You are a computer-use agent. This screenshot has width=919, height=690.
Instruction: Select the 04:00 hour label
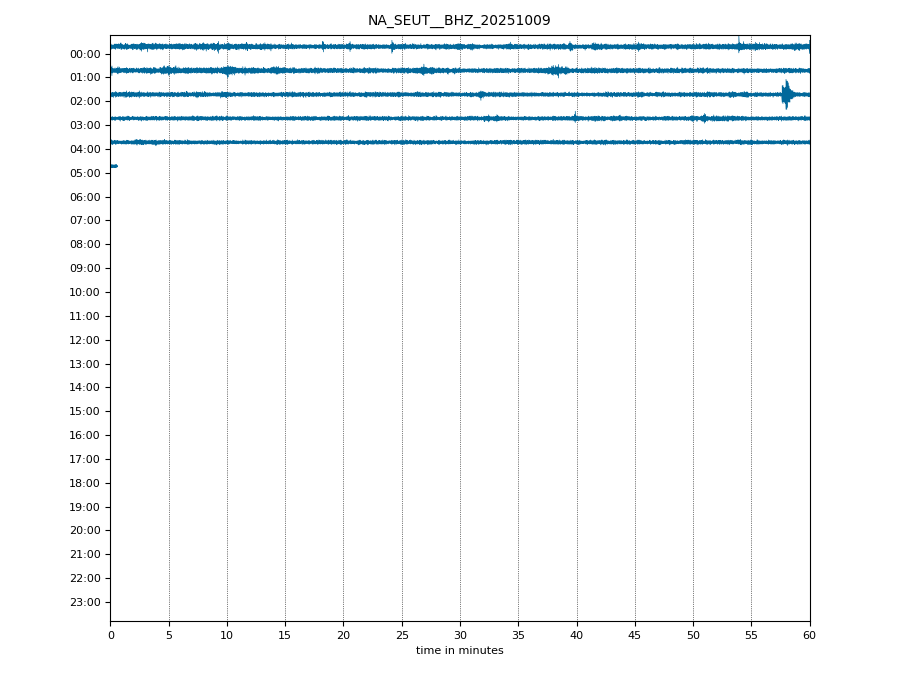(85, 150)
